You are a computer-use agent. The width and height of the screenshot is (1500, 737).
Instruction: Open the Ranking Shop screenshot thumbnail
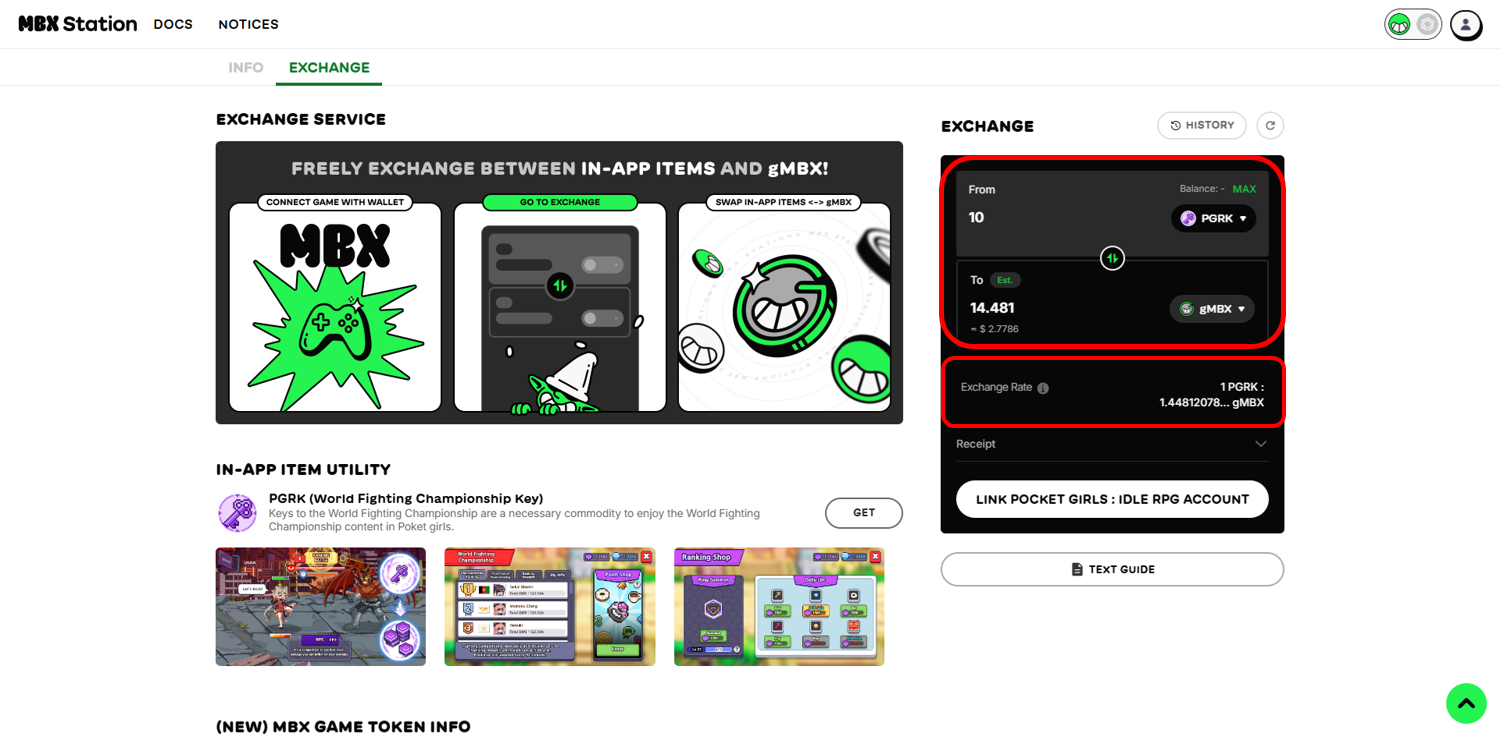(779, 607)
